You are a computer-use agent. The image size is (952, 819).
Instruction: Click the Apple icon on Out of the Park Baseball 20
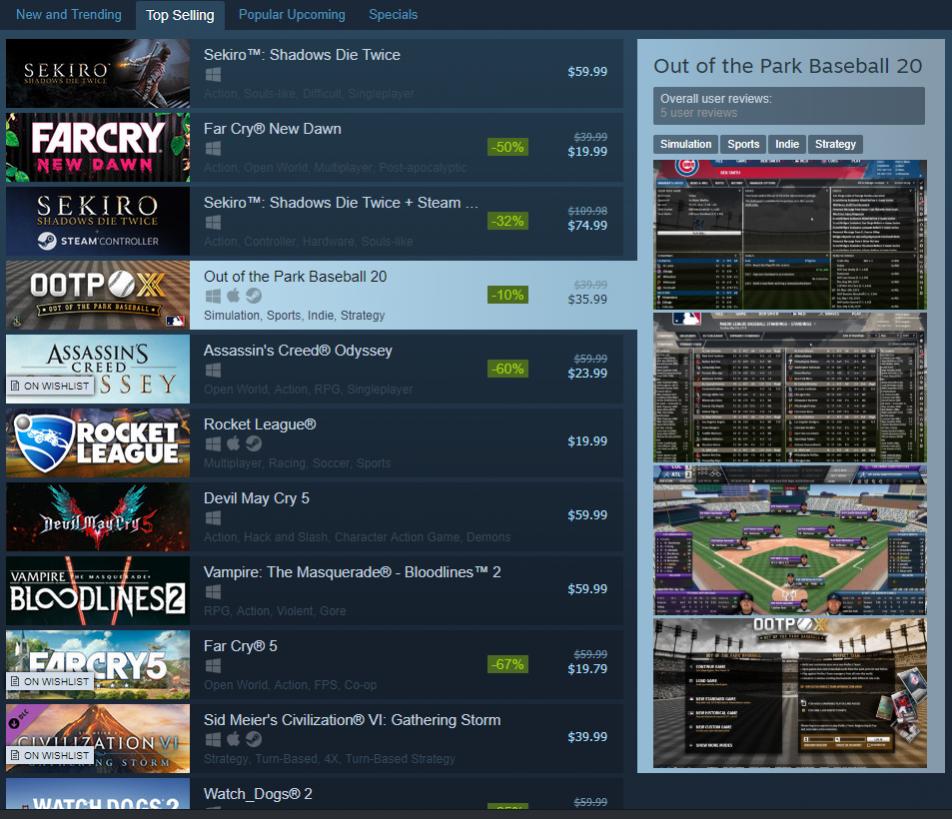coord(233,296)
